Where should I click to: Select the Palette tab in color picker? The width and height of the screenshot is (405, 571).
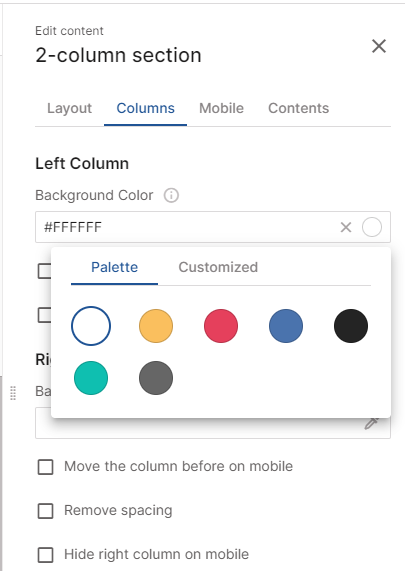(x=114, y=267)
